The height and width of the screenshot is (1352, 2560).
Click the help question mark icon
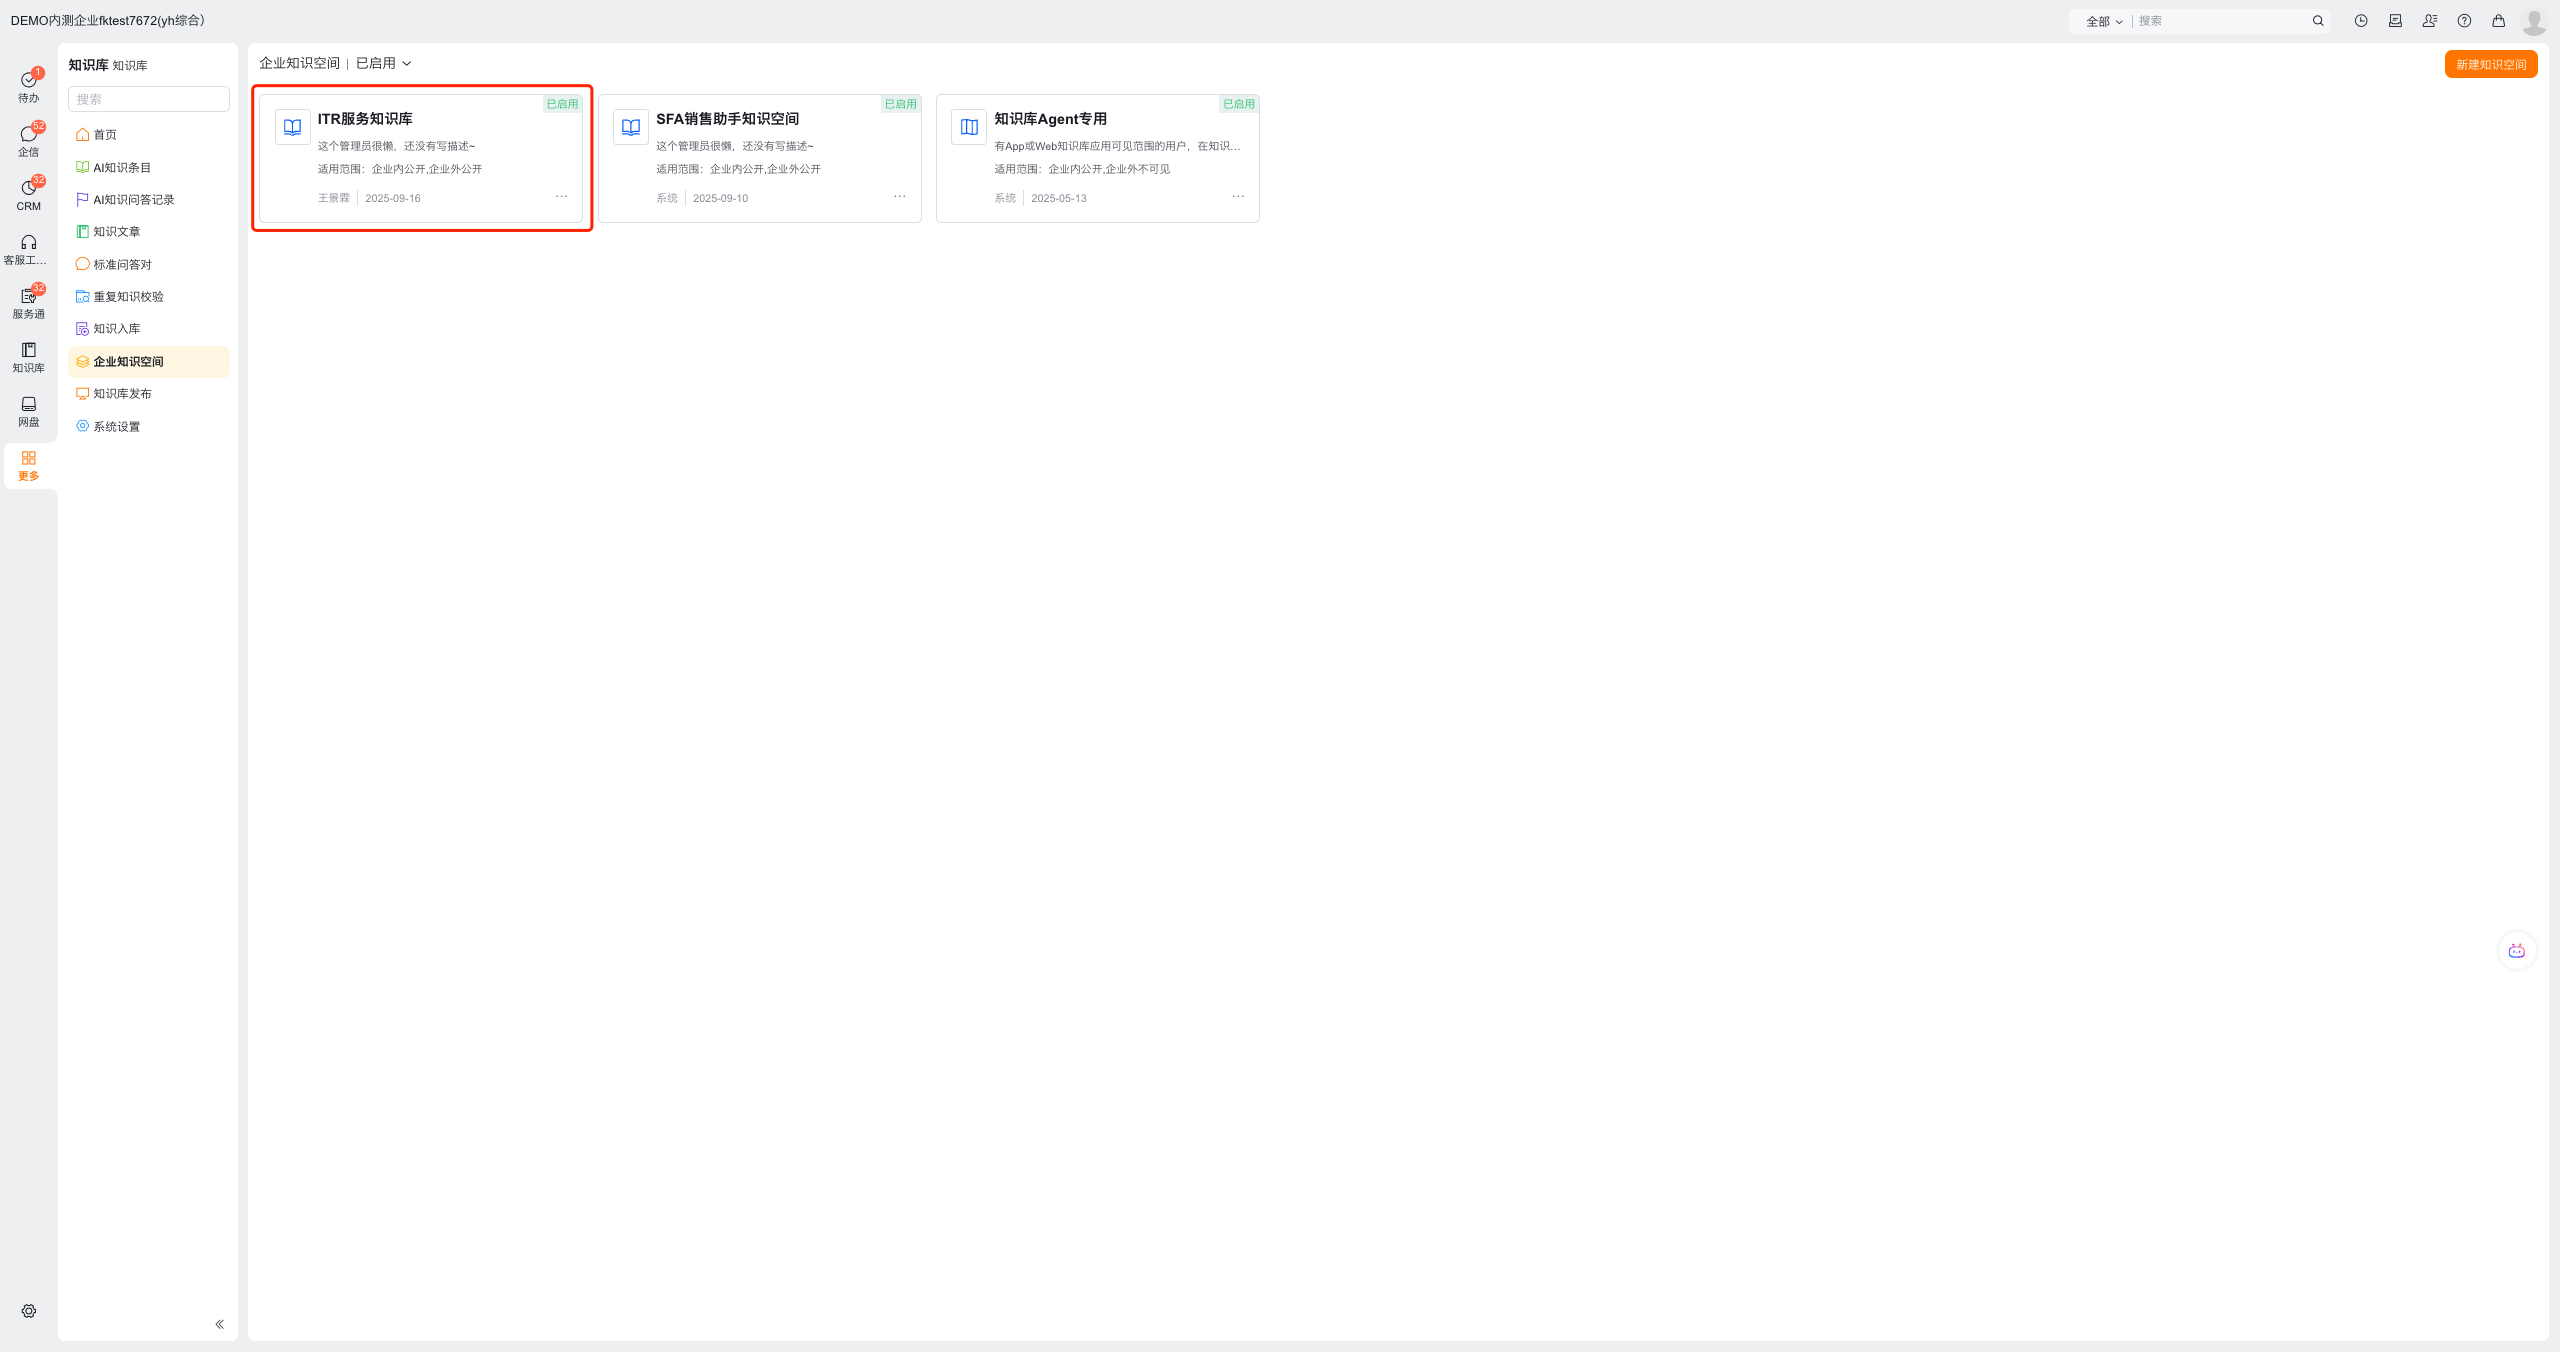2464,21
